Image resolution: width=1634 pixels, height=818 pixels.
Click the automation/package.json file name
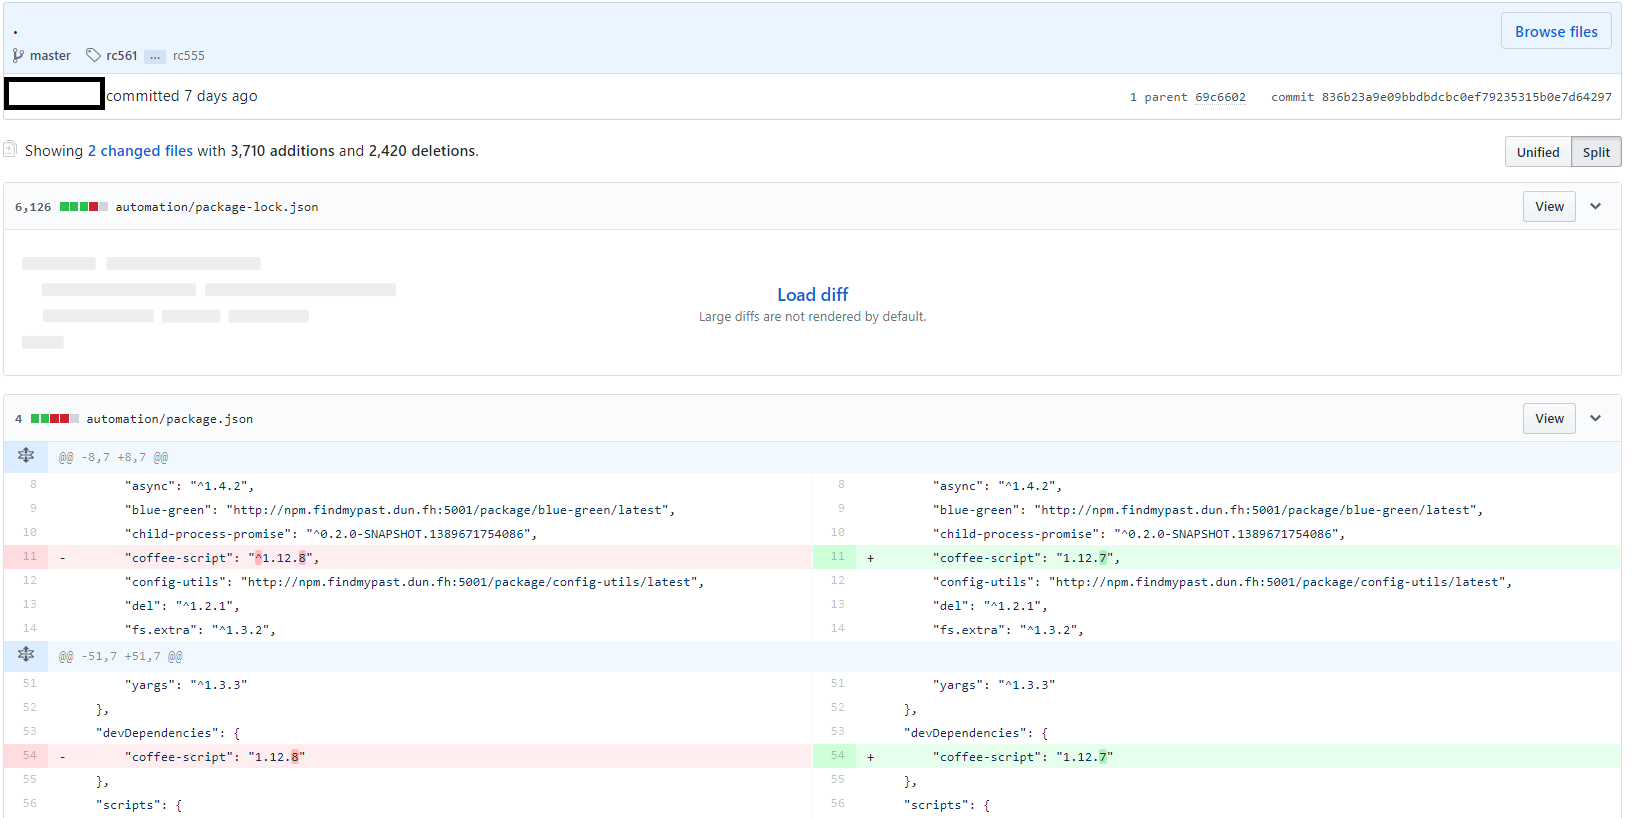coord(169,419)
